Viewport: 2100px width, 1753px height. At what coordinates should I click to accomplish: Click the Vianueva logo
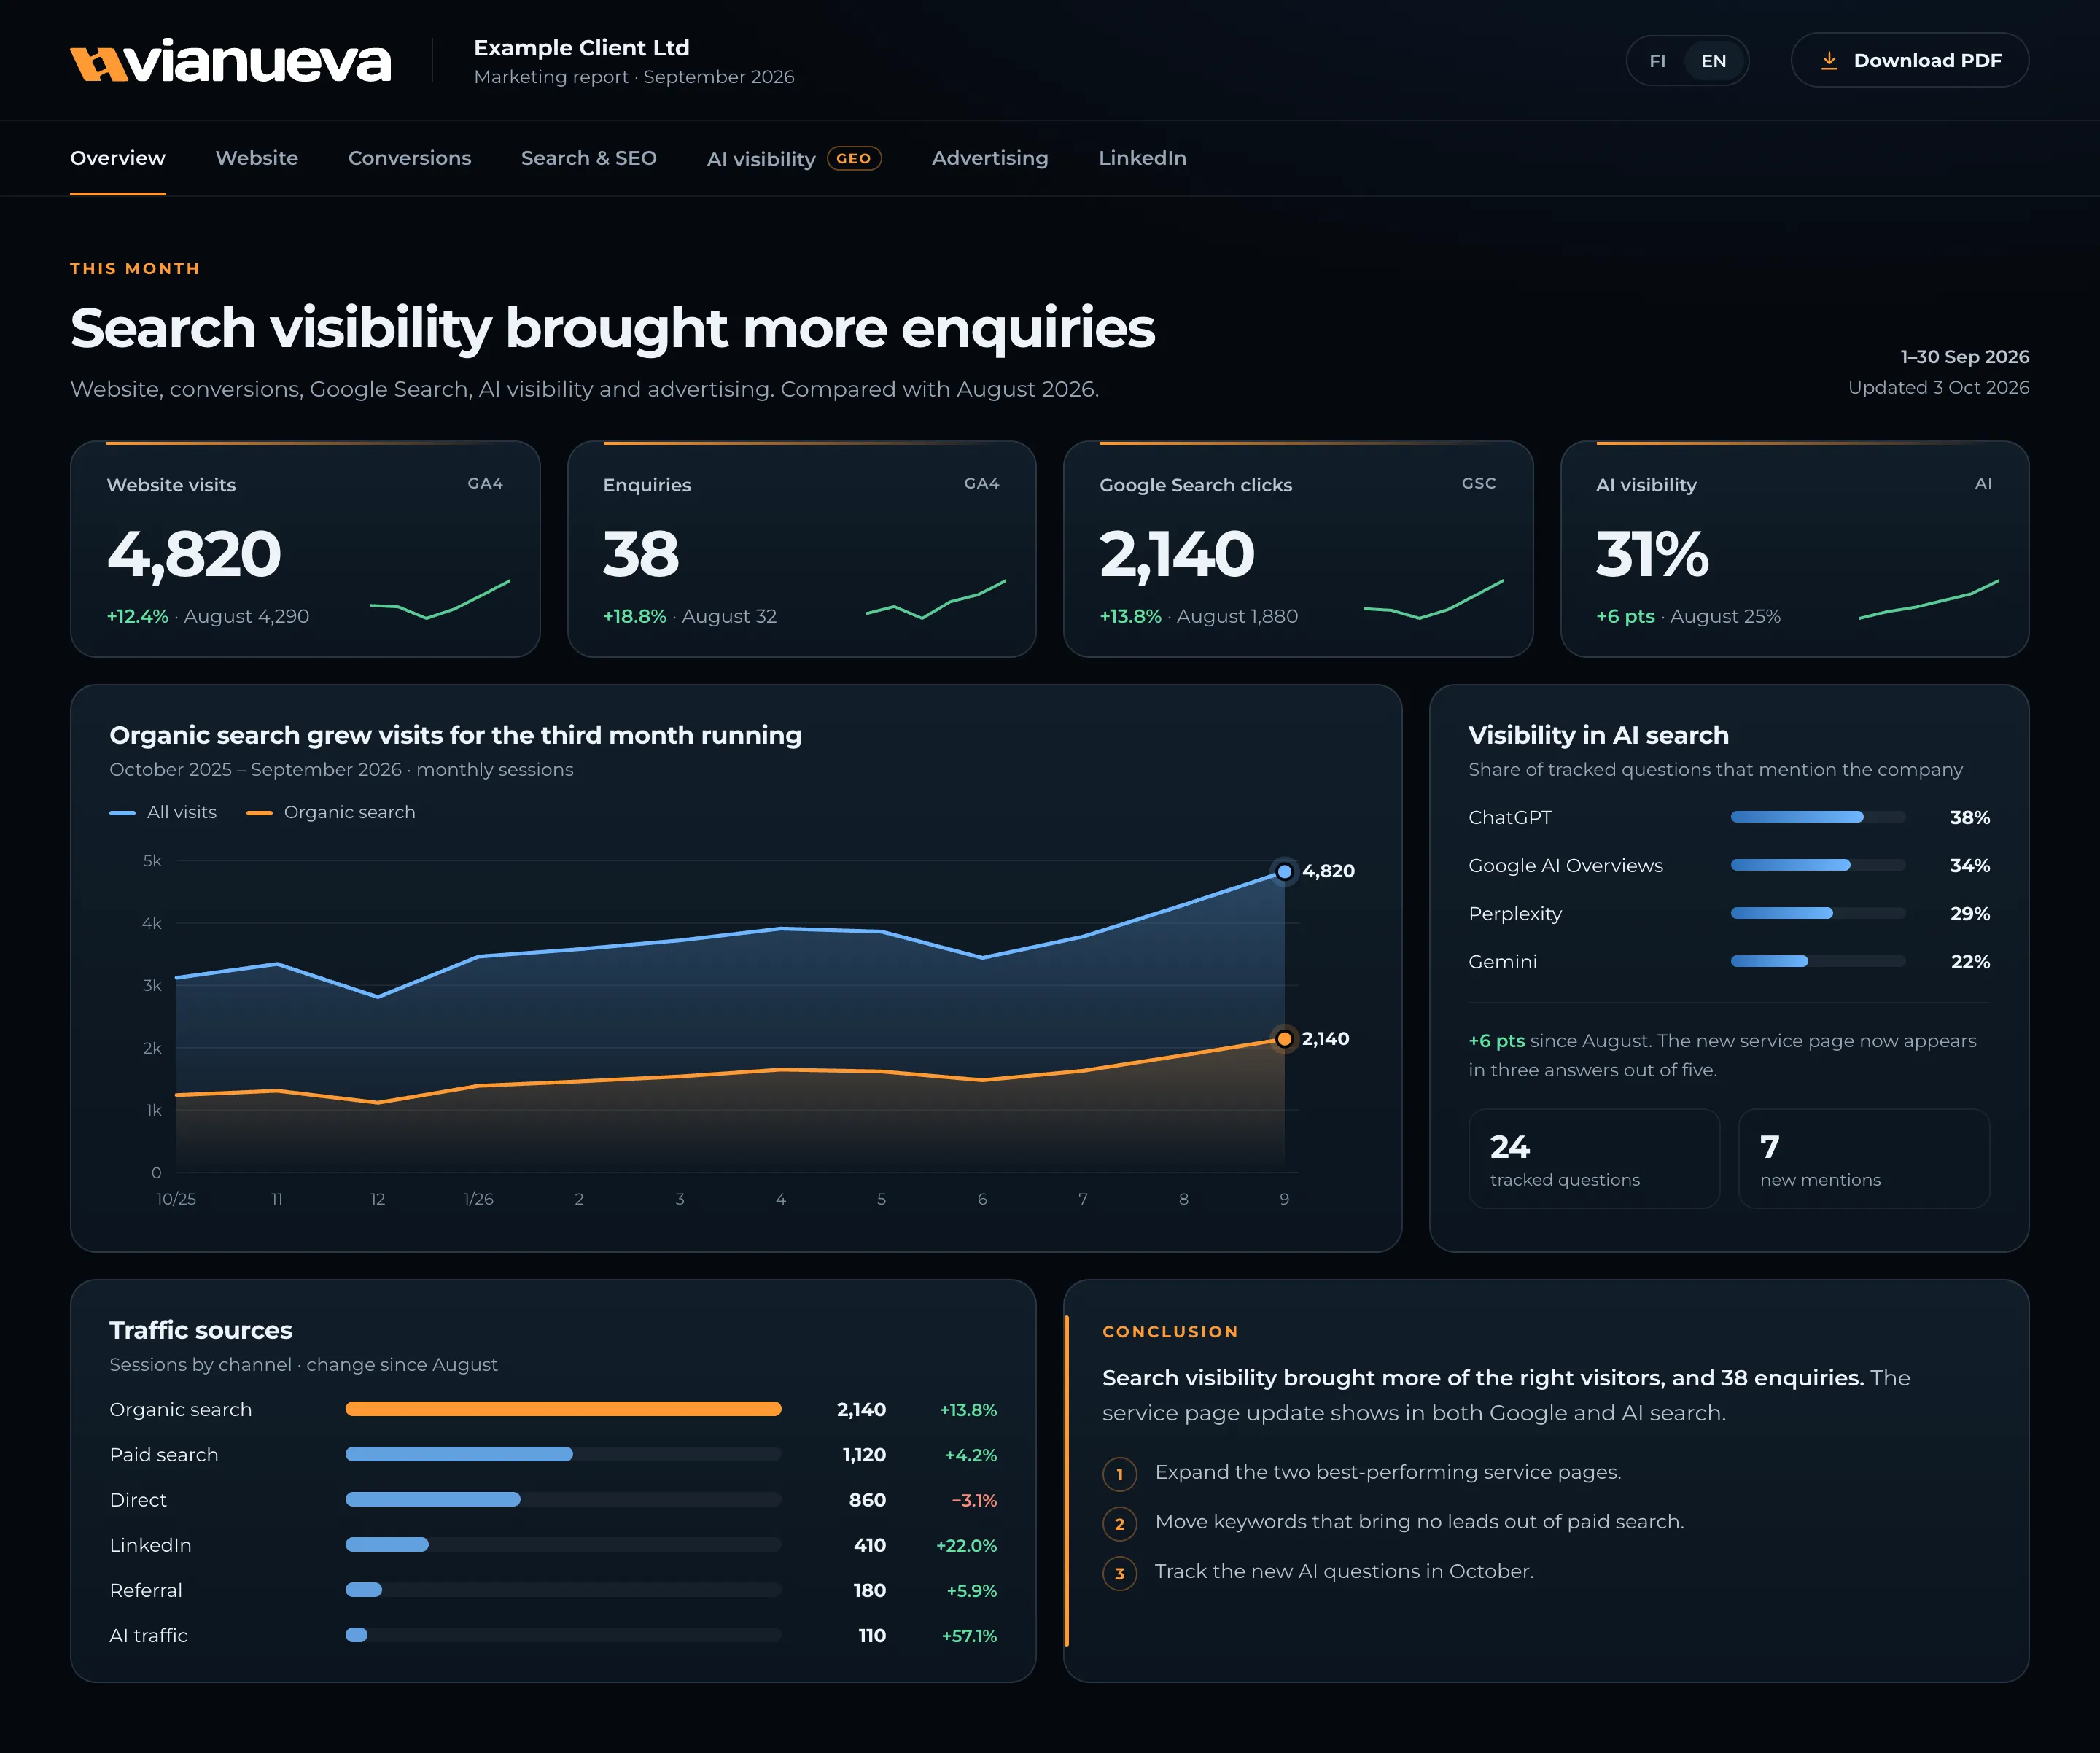pos(230,61)
